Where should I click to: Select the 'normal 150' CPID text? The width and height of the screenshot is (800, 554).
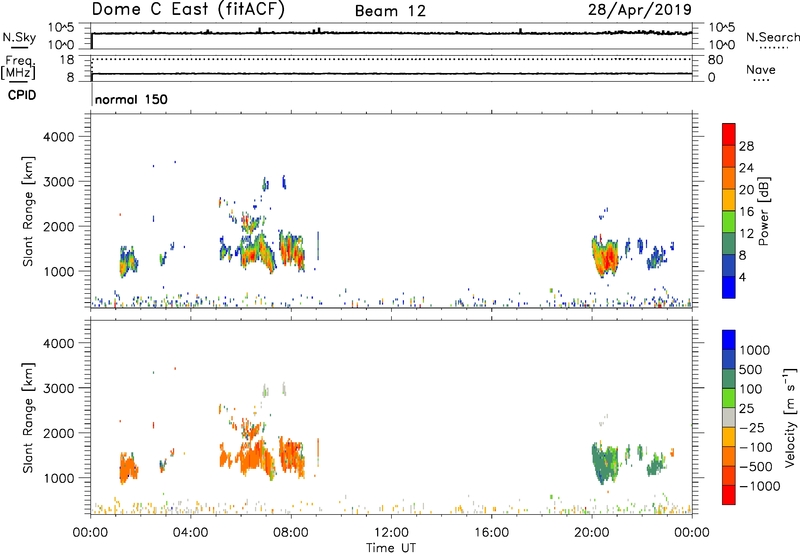131,99
